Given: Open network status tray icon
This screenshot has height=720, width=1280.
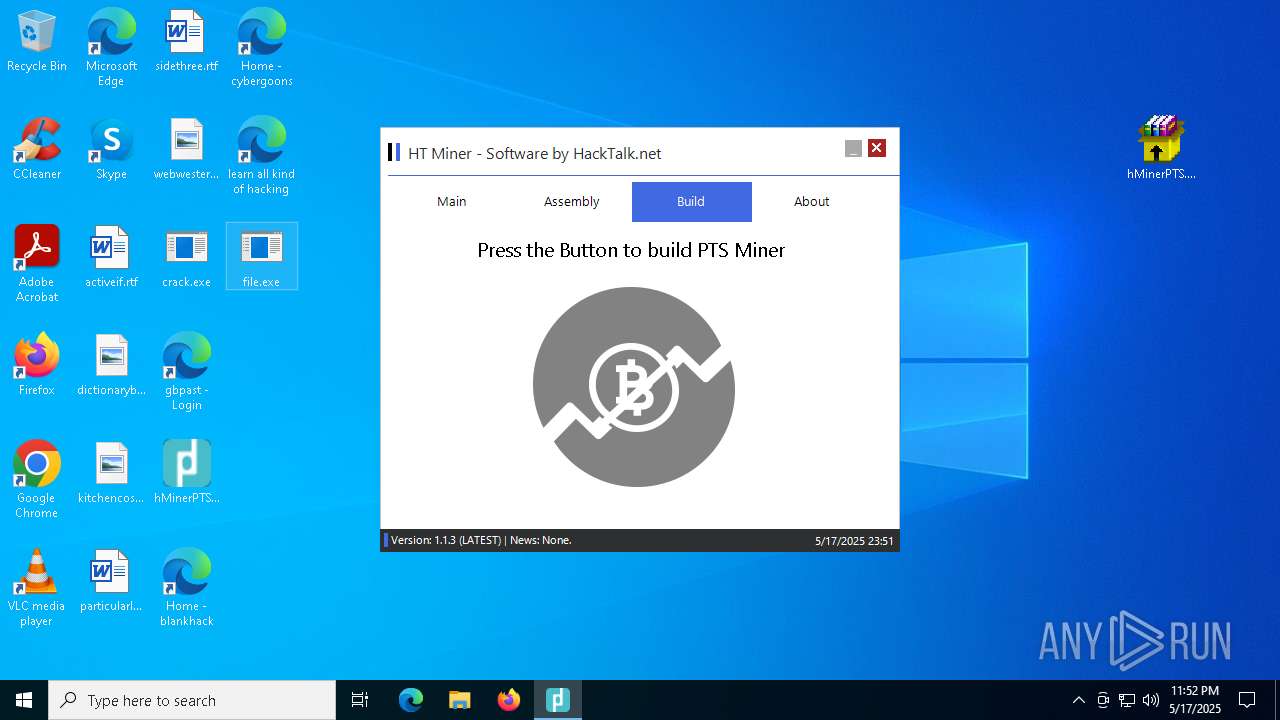Looking at the screenshot, I should tap(1127, 700).
